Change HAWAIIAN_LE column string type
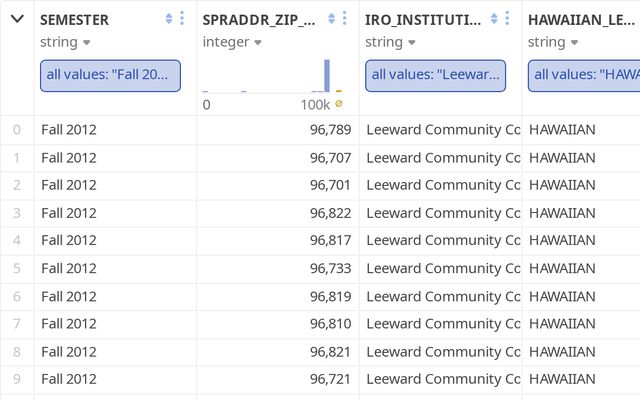The height and width of the screenshot is (400, 640). tap(553, 42)
